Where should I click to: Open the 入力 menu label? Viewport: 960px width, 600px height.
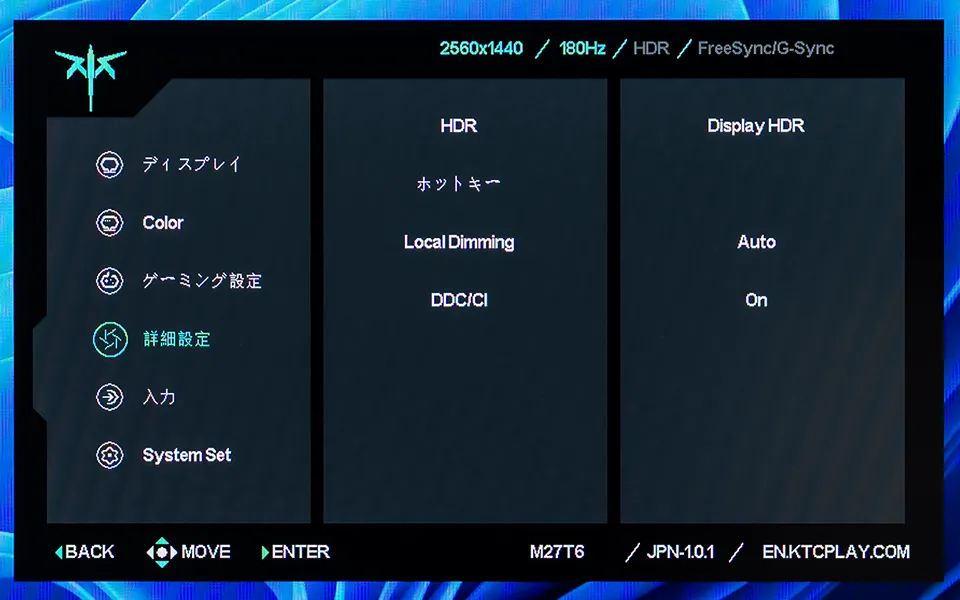(159, 397)
